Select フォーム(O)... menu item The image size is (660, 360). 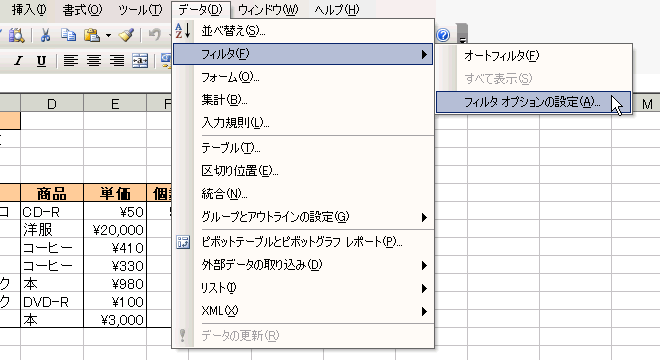(x=303, y=77)
